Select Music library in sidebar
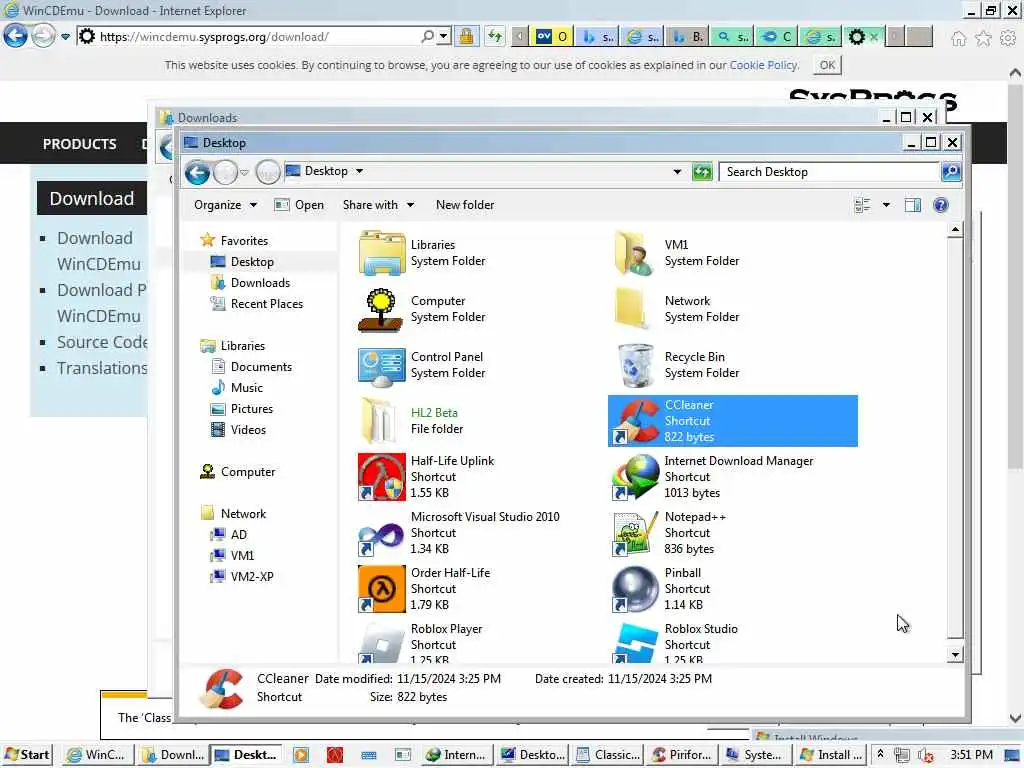The width and height of the screenshot is (1024, 768). click(246, 388)
